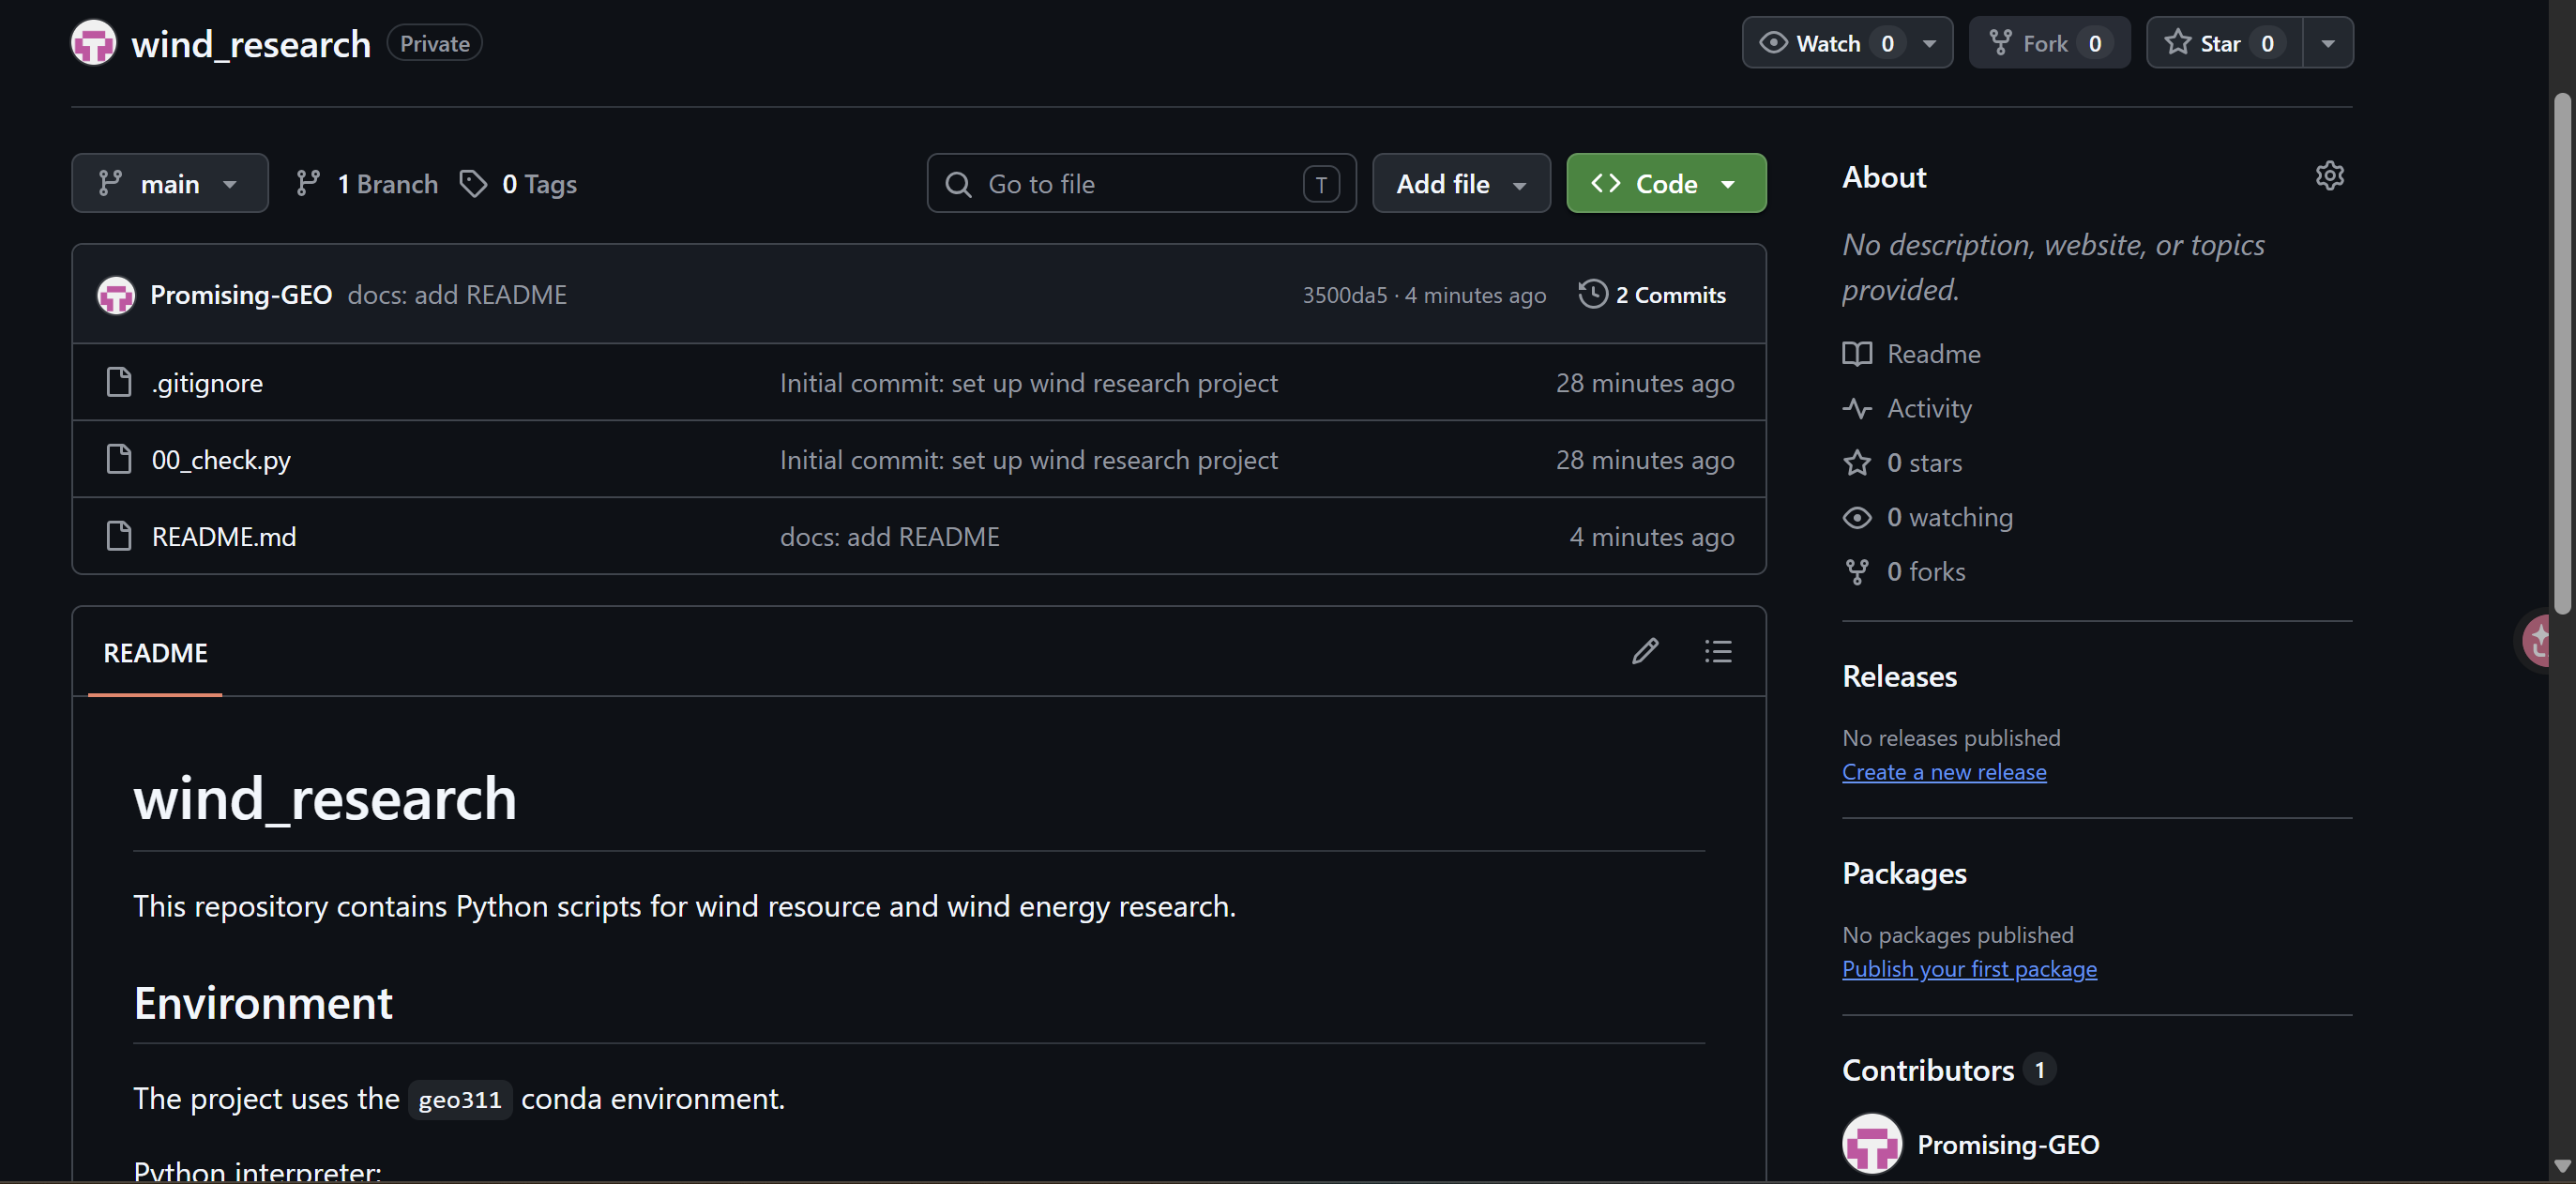Open the 0 forks link
The height and width of the screenshot is (1184, 2576).
click(1926, 571)
